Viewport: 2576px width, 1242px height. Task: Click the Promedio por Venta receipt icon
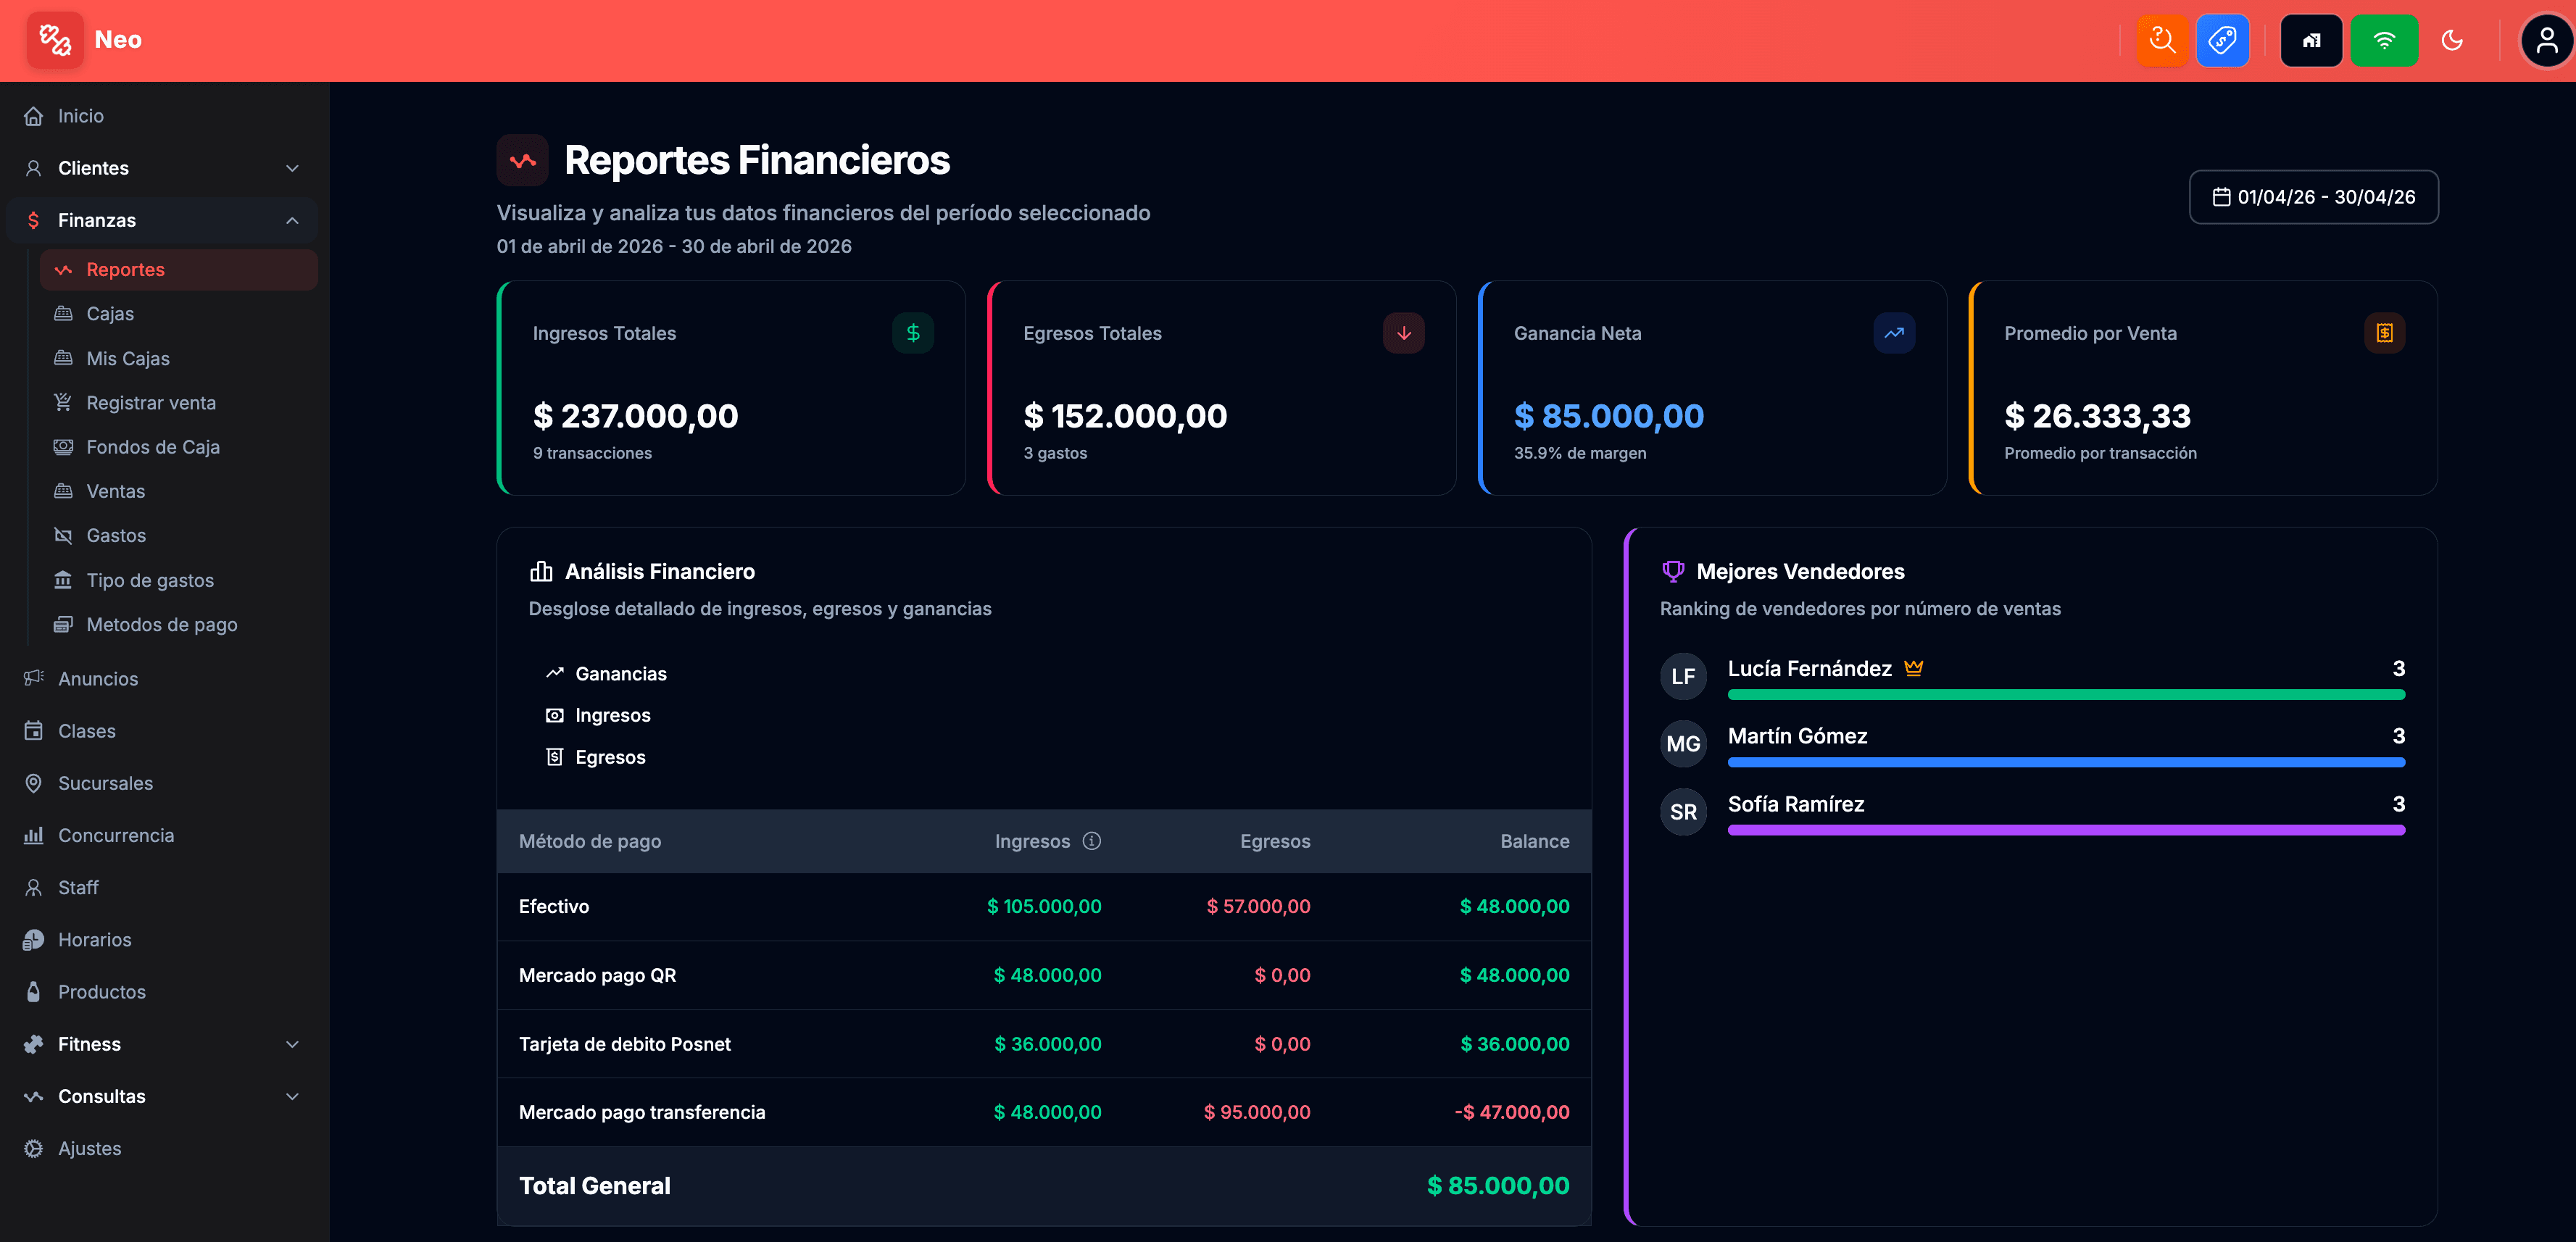tap(2384, 333)
